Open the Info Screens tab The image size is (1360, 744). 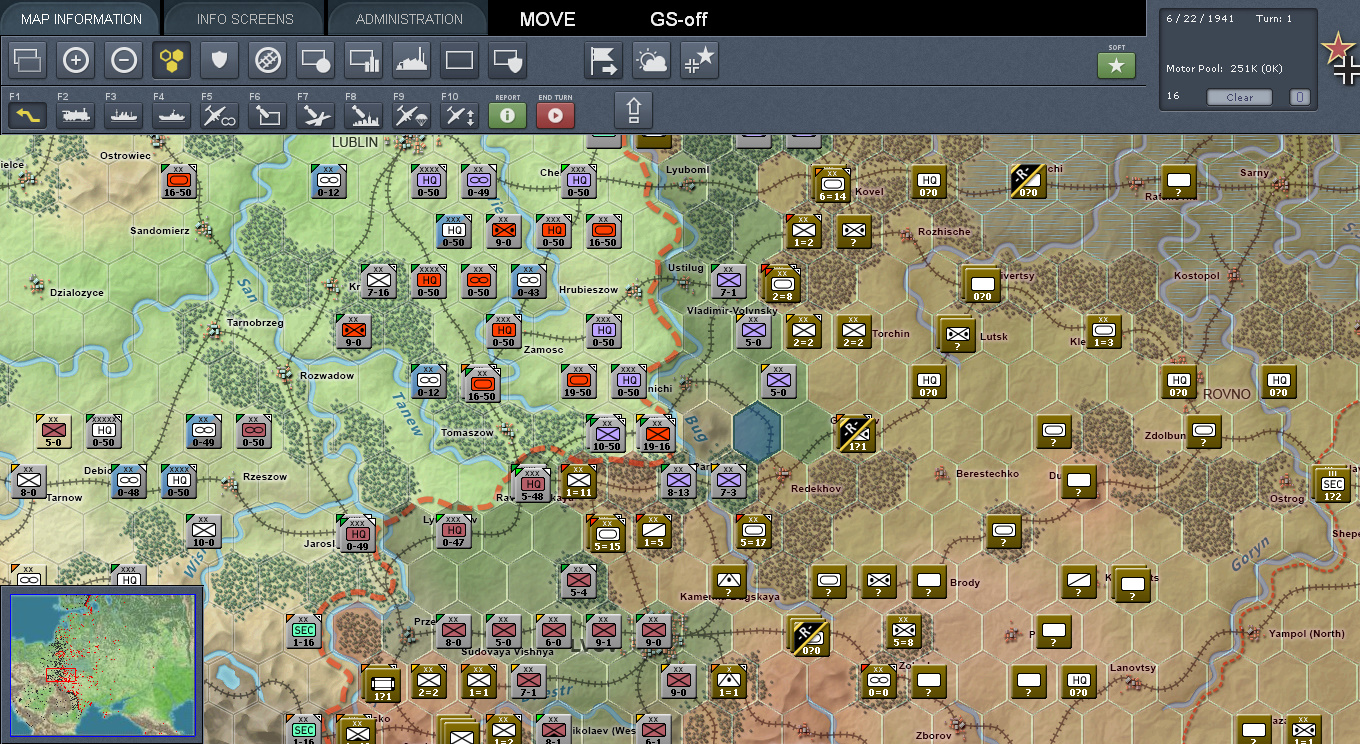click(x=245, y=19)
